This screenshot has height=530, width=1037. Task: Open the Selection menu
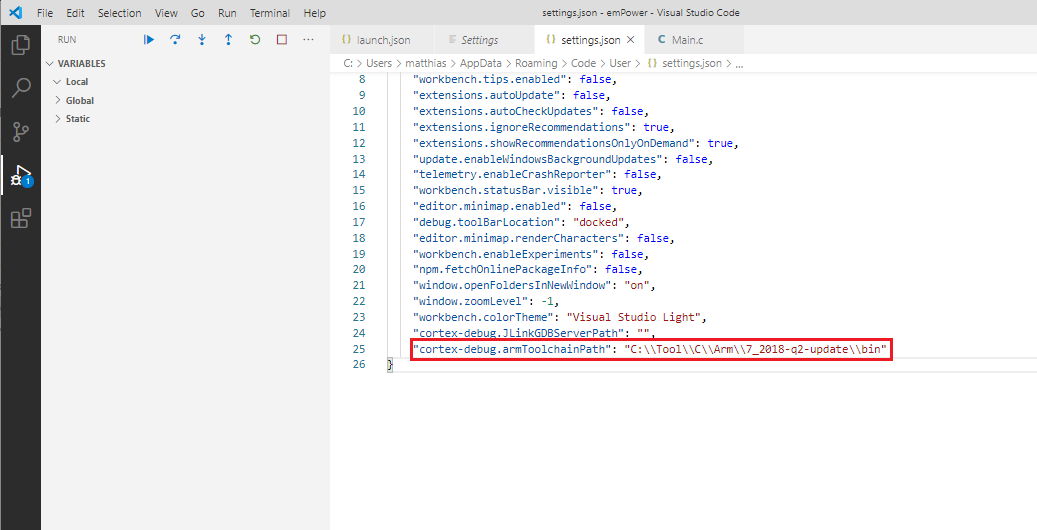tap(120, 13)
